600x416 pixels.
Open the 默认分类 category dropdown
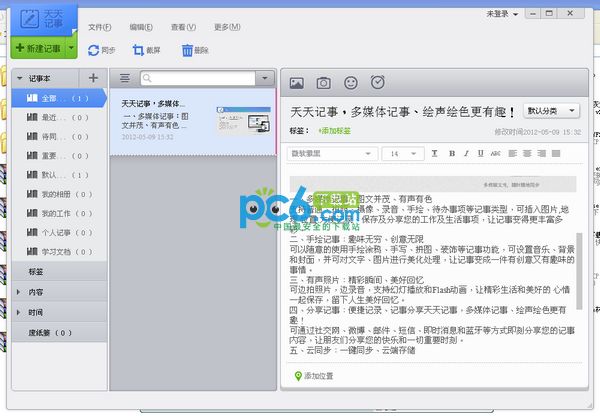tap(553, 111)
